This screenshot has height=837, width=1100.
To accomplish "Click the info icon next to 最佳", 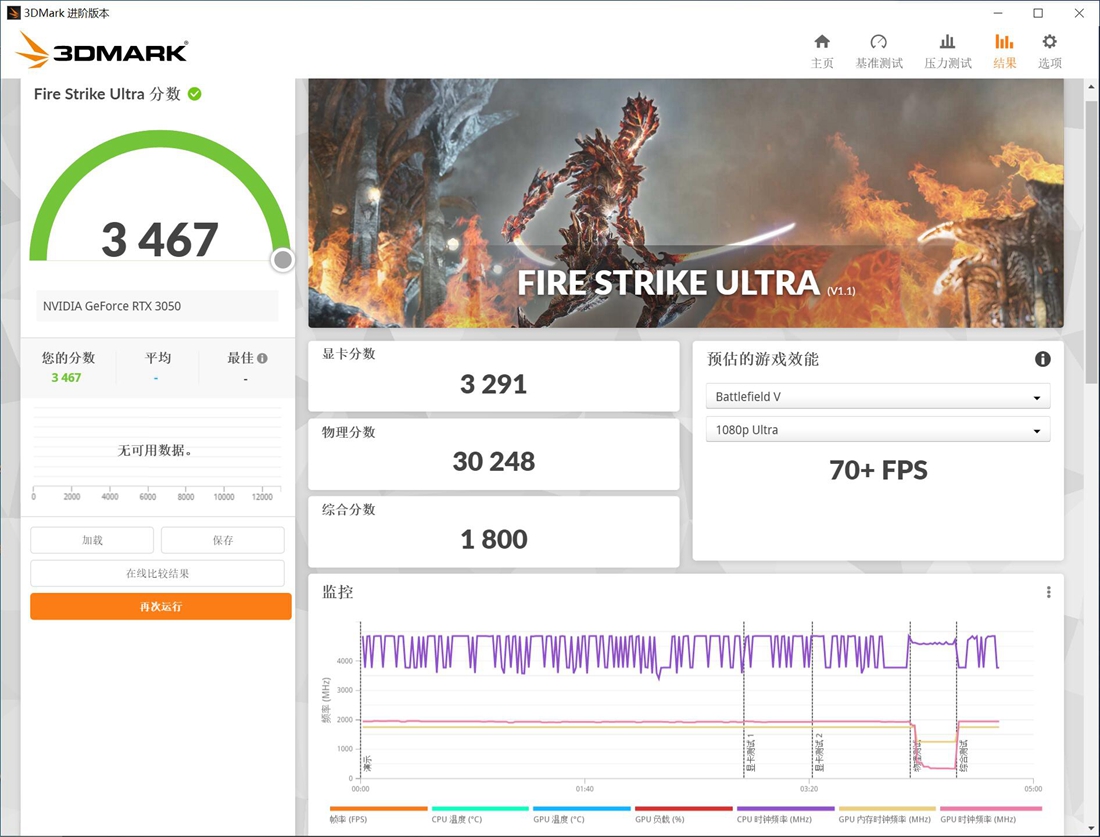I will pos(262,357).
